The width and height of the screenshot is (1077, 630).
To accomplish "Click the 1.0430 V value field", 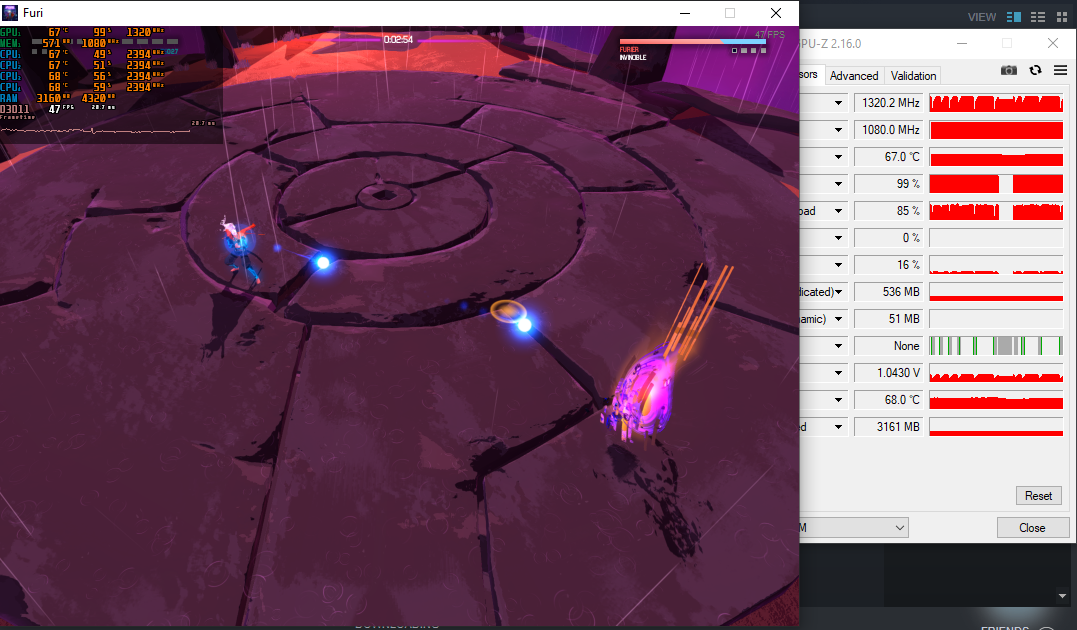I will coord(889,373).
